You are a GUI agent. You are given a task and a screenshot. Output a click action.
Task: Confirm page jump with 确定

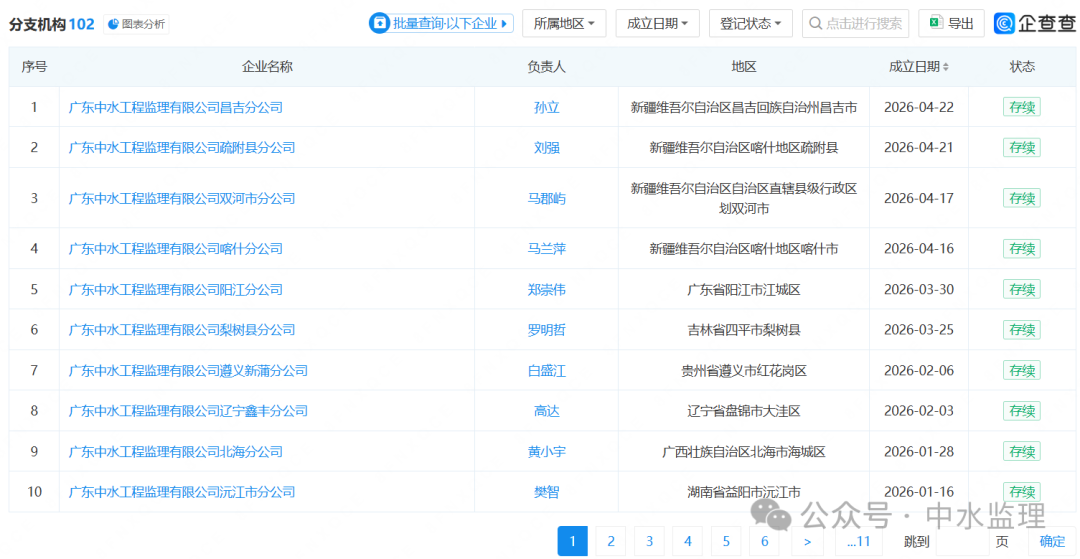1052,541
